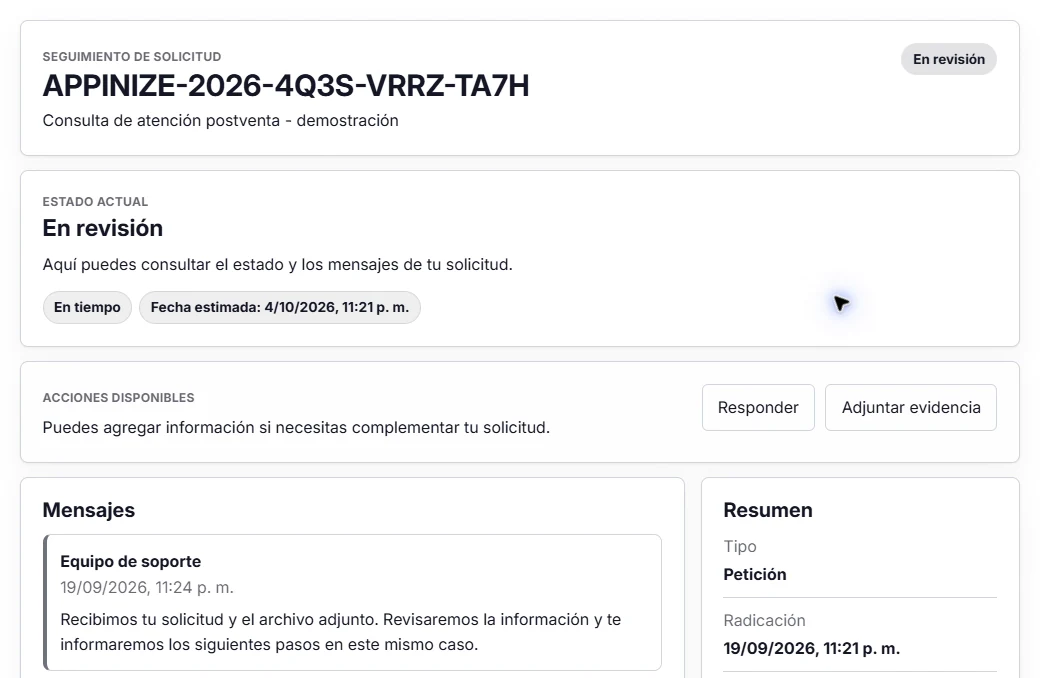Click the Radicación date 19/09/2026, 11:21 p. m.
This screenshot has width=1040, height=678.
click(x=811, y=649)
